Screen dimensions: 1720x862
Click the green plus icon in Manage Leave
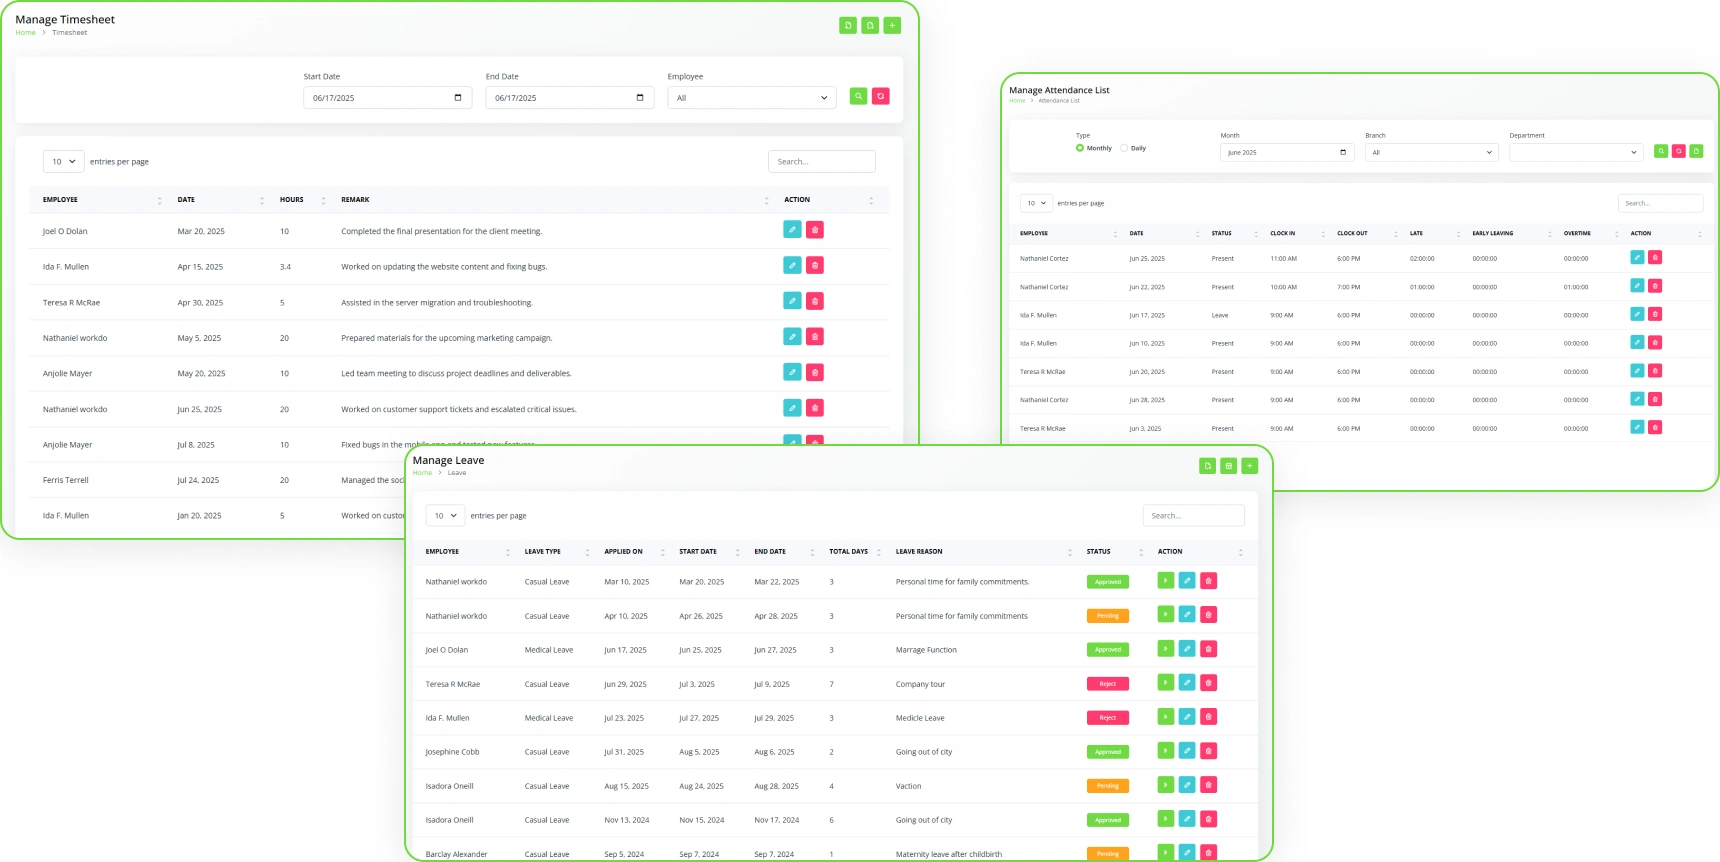[1250, 466]
